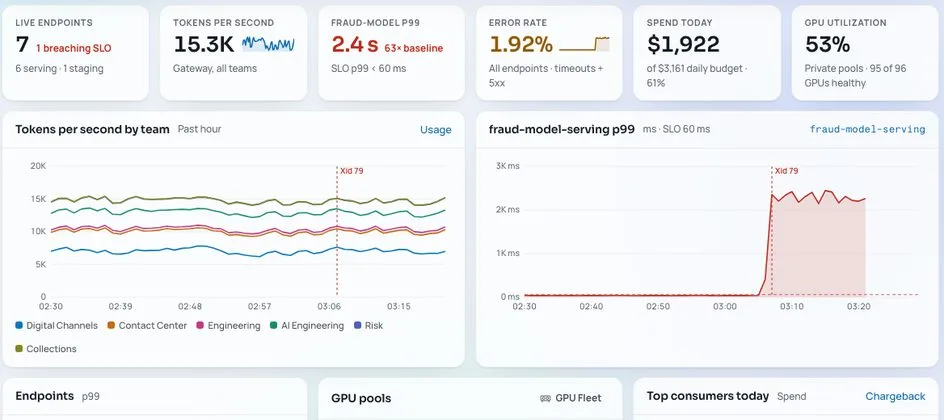Click the Endpoints panel heading
The width and height of the screenshot is (944, 420).
(x=45, y=396)
